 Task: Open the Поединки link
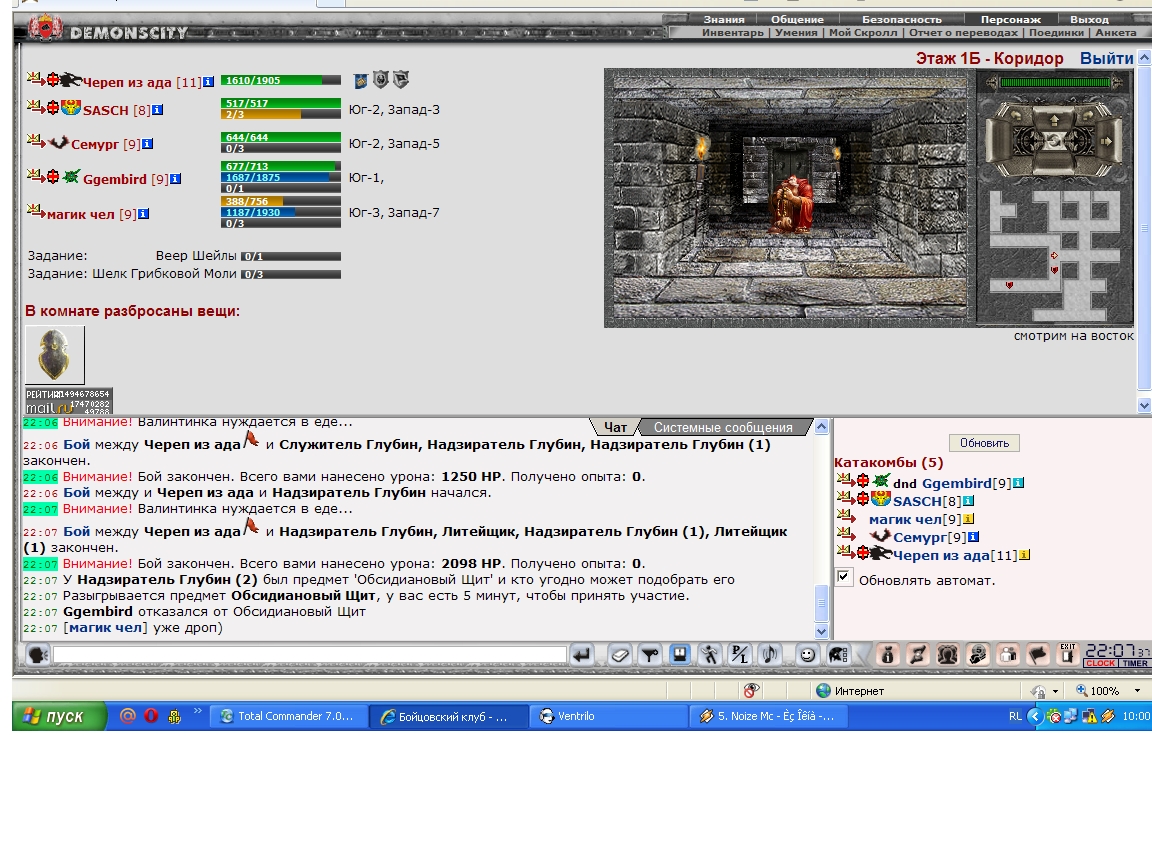click(x=1056, y=32)
